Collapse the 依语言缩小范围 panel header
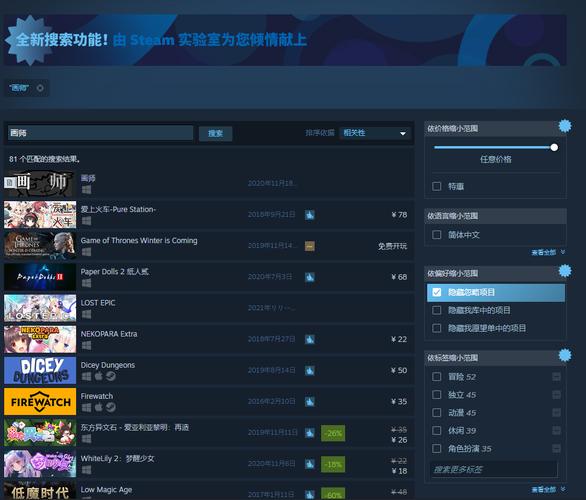 495,216
